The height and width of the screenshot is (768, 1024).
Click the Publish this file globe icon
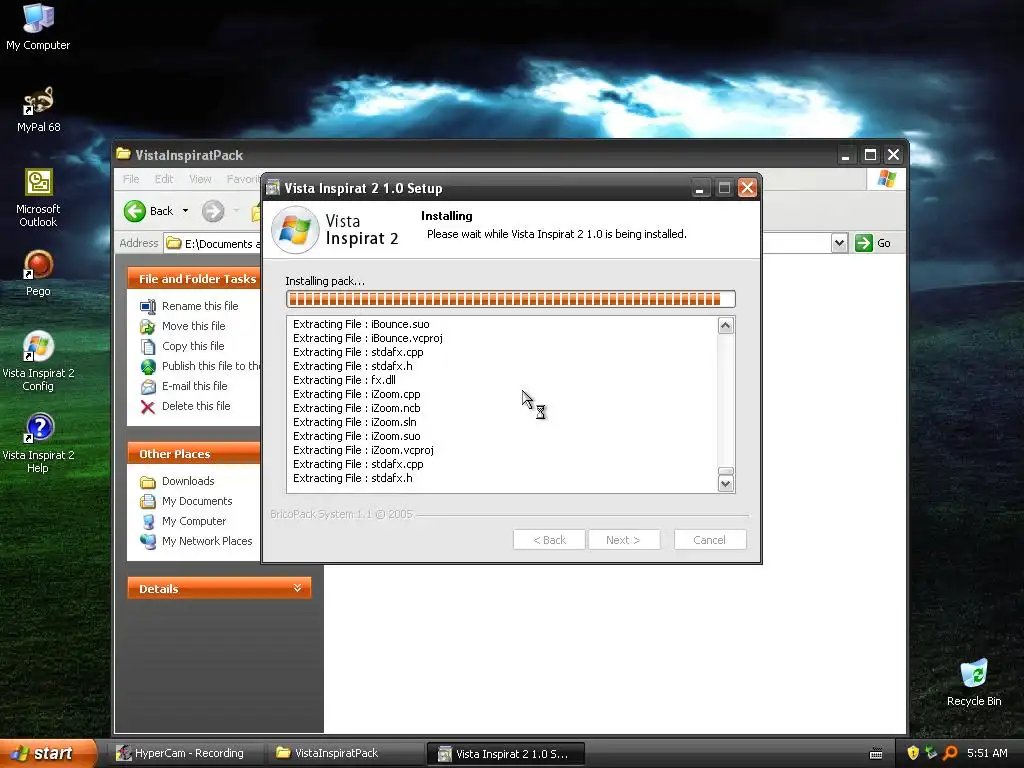(148, 366)
